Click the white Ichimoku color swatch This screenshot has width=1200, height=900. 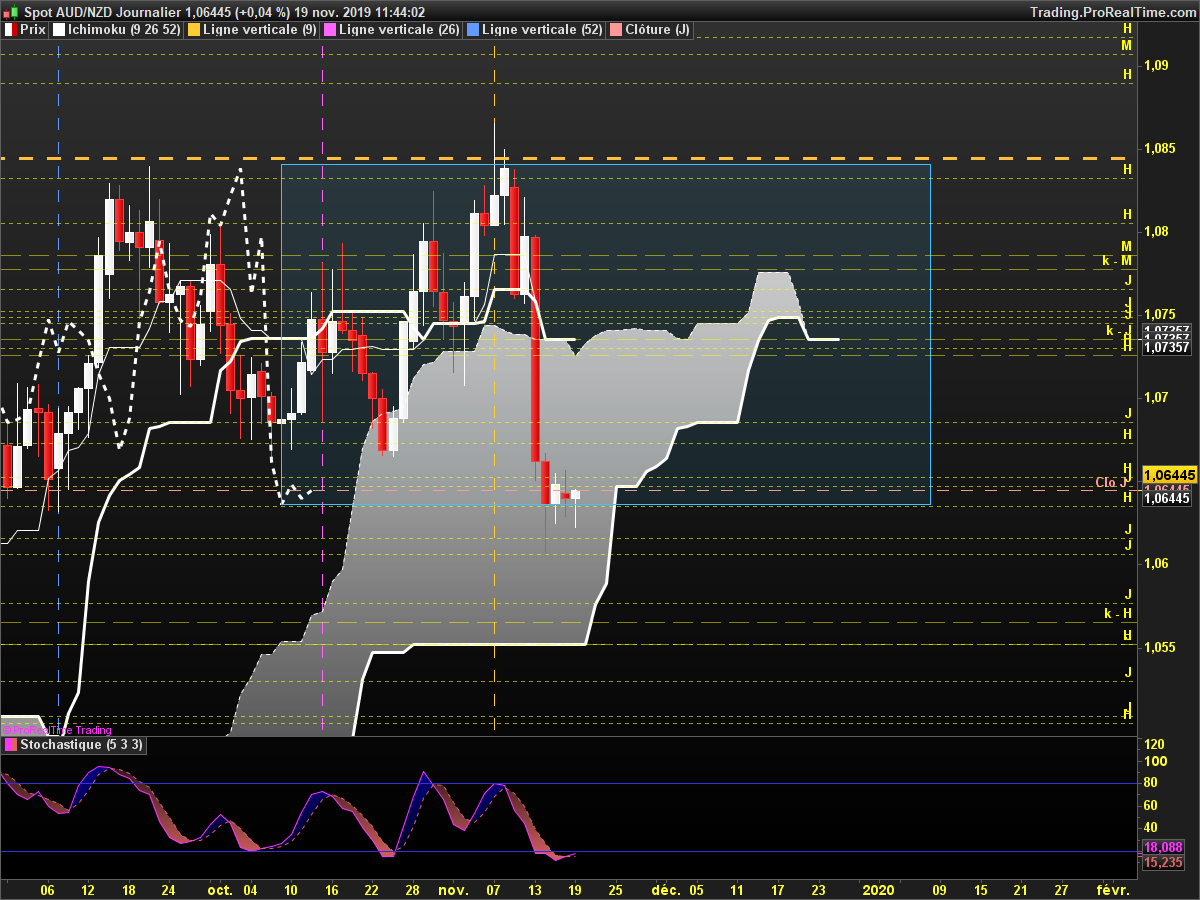pos(59,30)
